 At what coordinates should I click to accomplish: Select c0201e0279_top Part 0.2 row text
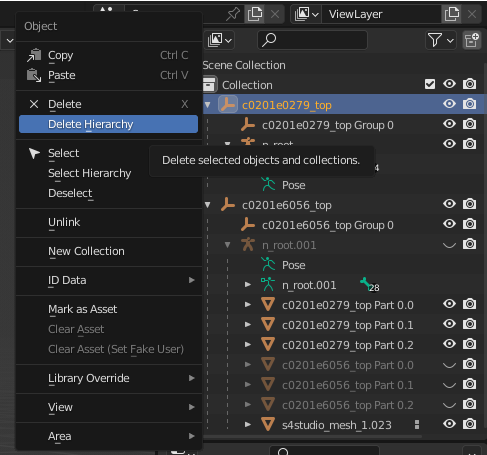347,345
